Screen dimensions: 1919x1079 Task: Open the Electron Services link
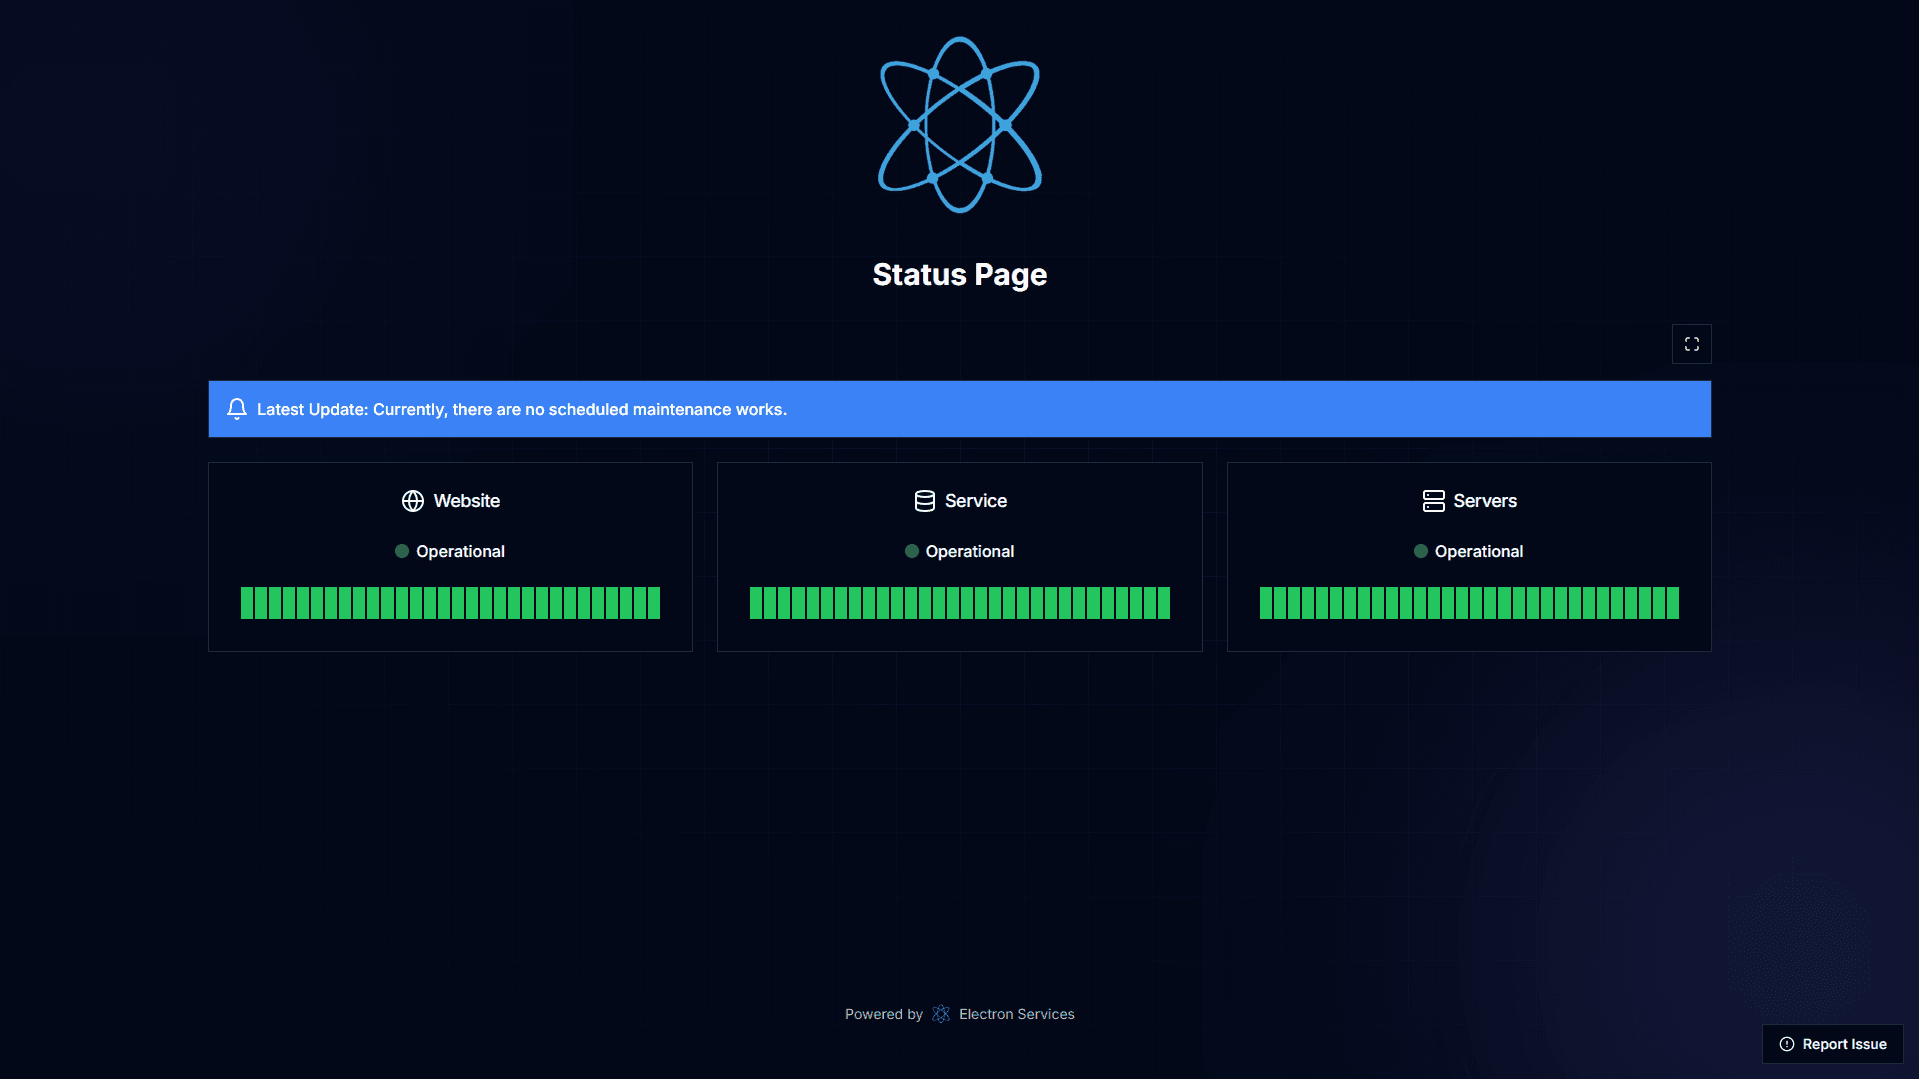coord(1016,1014)
